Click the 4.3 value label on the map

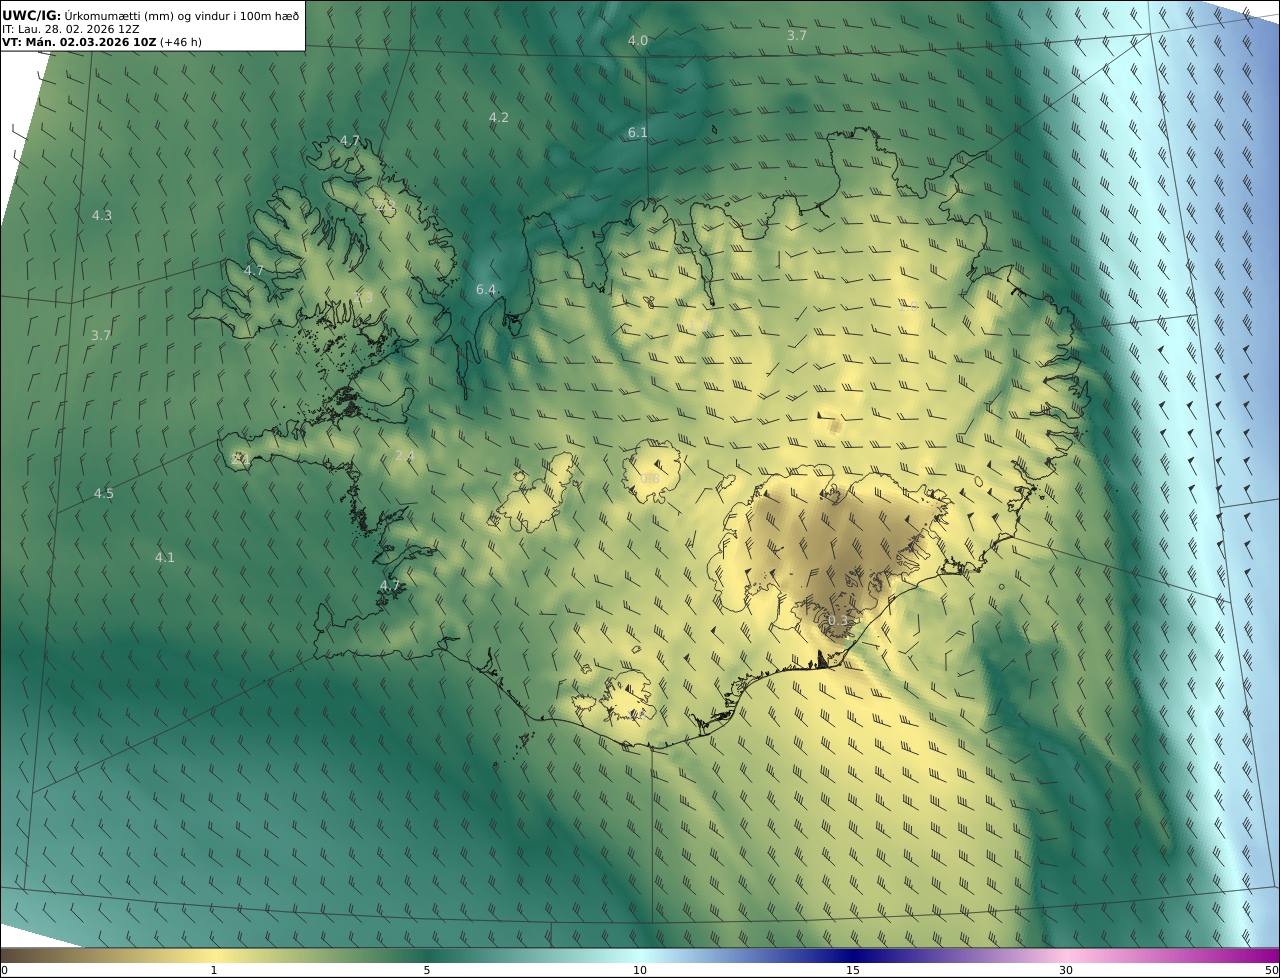tap(102, 215)
